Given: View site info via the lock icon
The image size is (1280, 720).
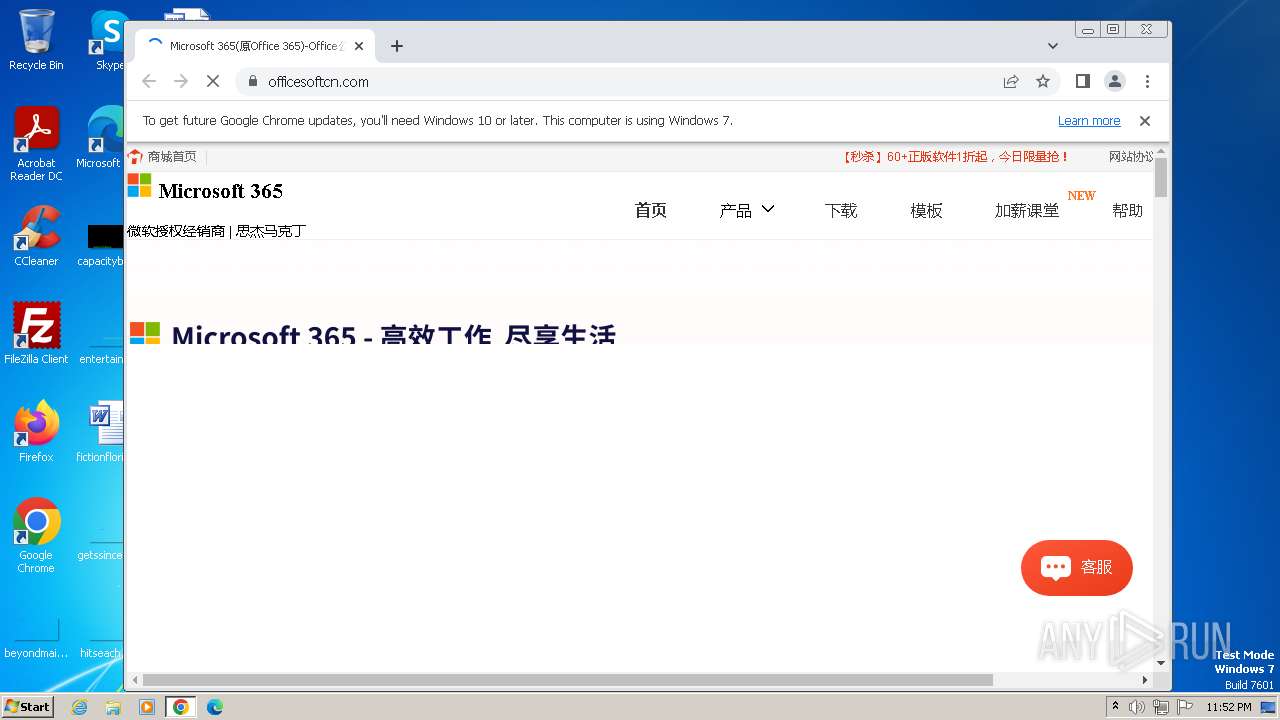Looking at the screenshot, I should pos(252,82).
